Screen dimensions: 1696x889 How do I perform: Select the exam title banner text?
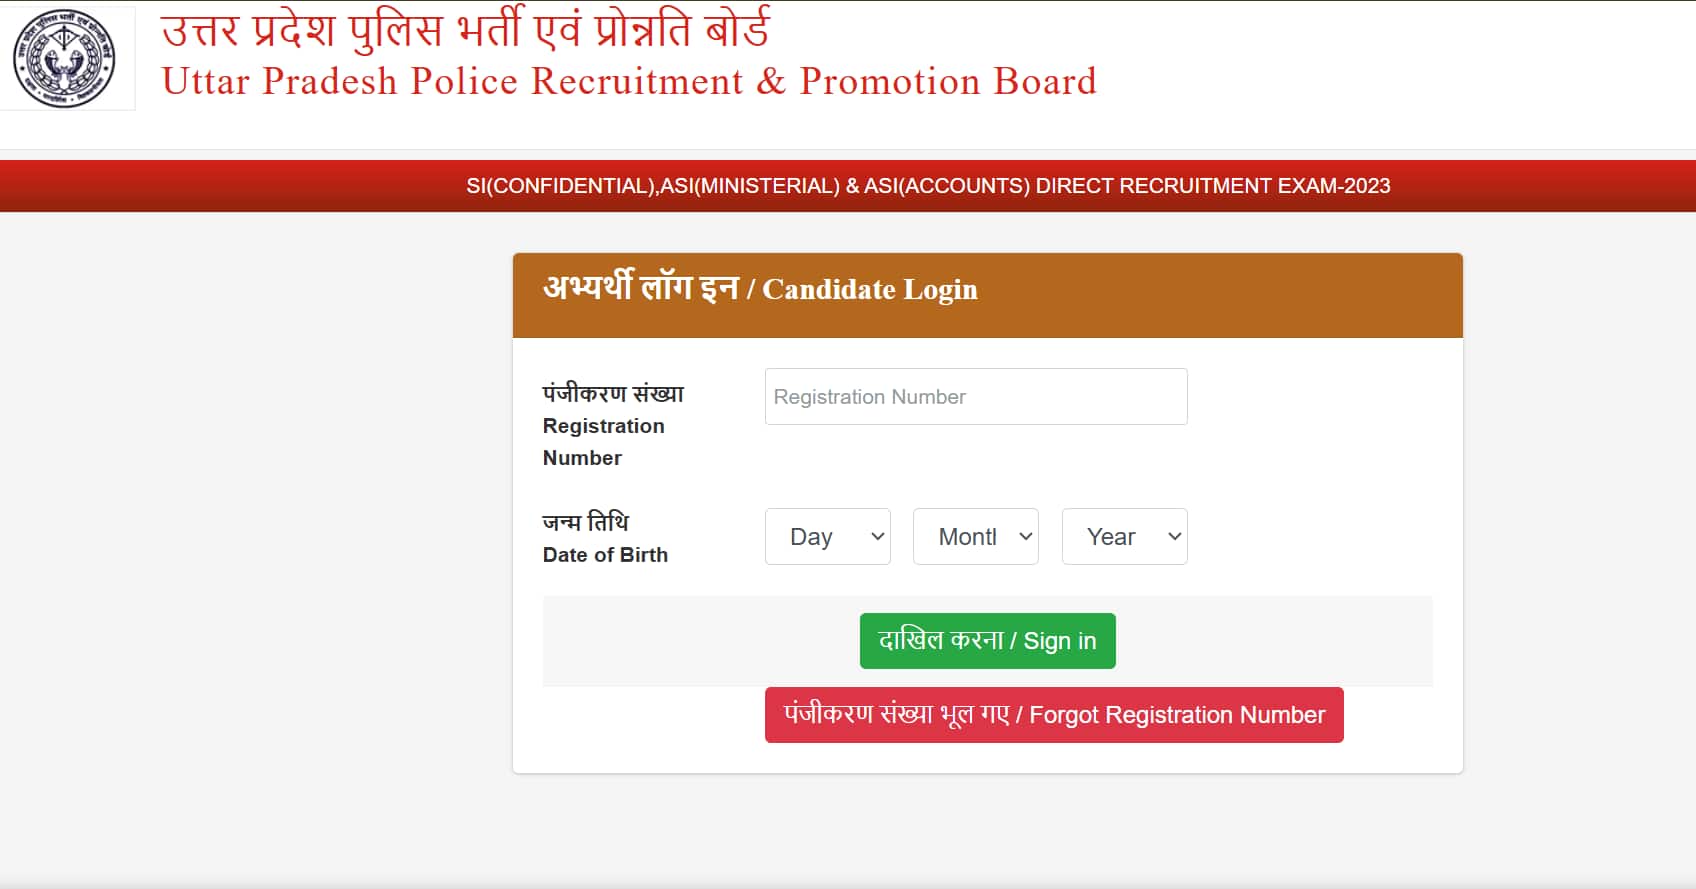930,185
